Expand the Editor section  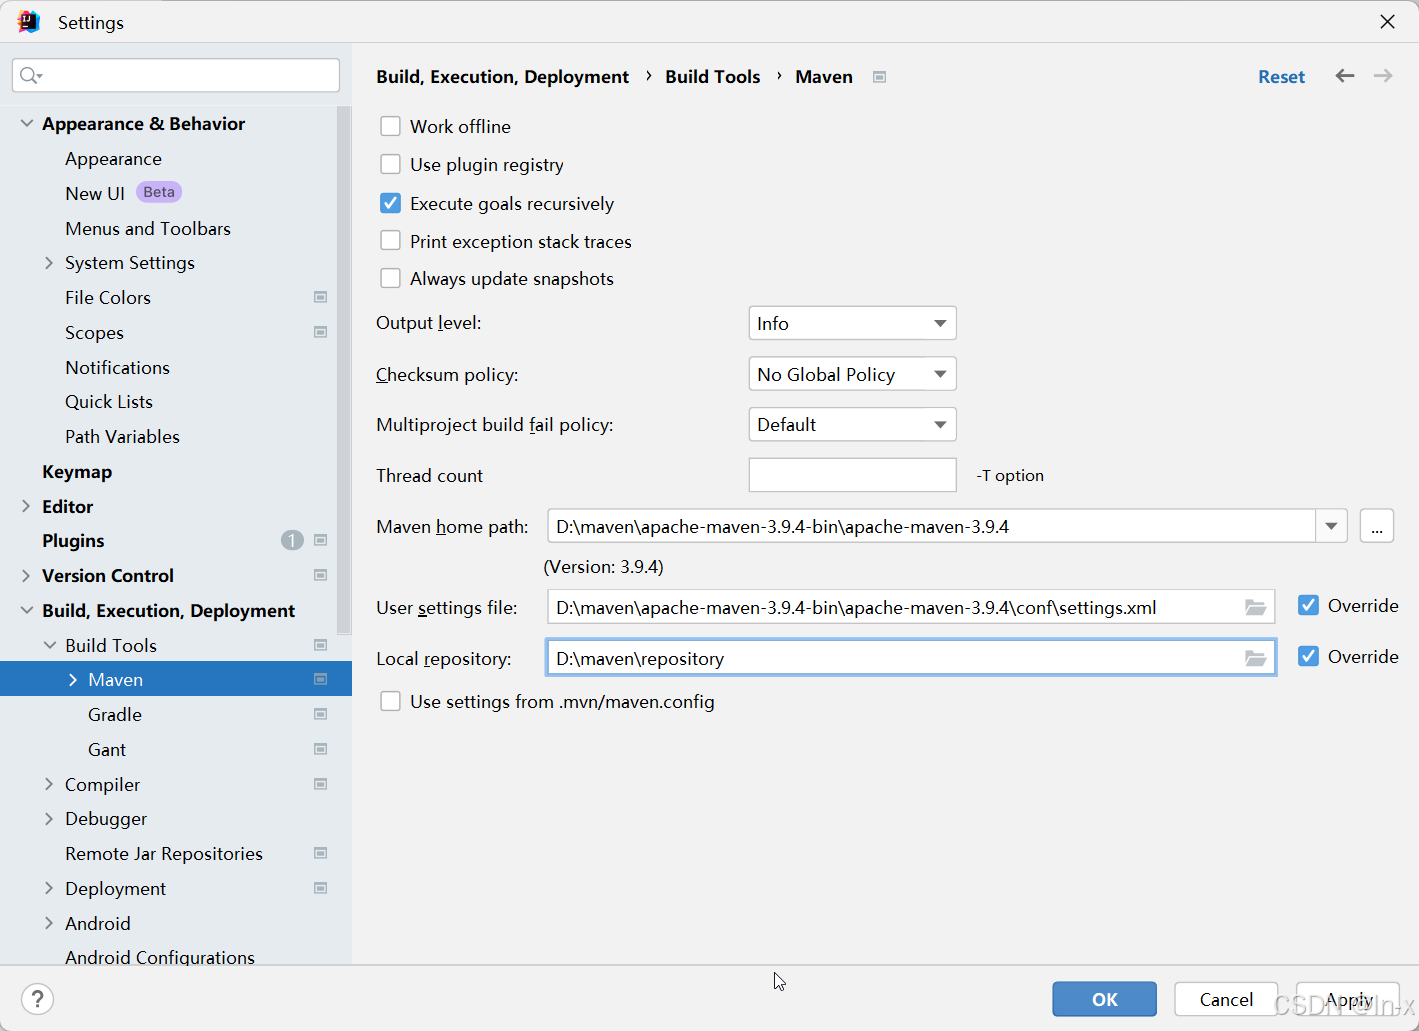[27, 506]
